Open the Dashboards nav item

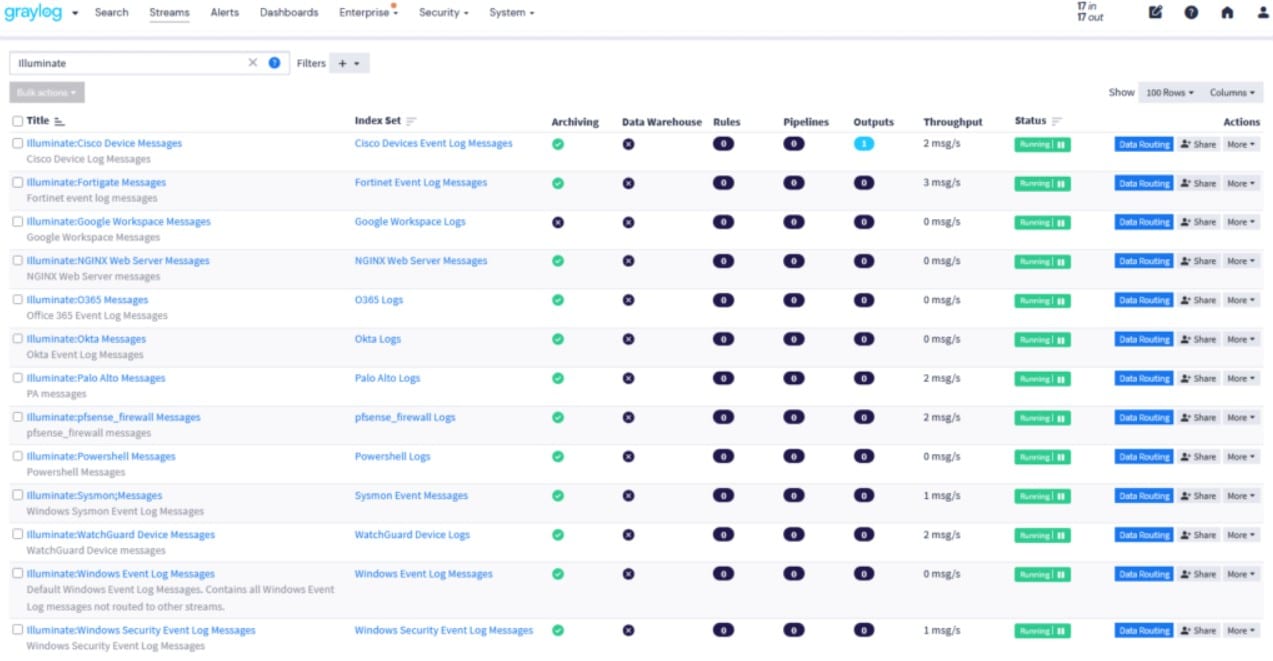tap(289, 13)
